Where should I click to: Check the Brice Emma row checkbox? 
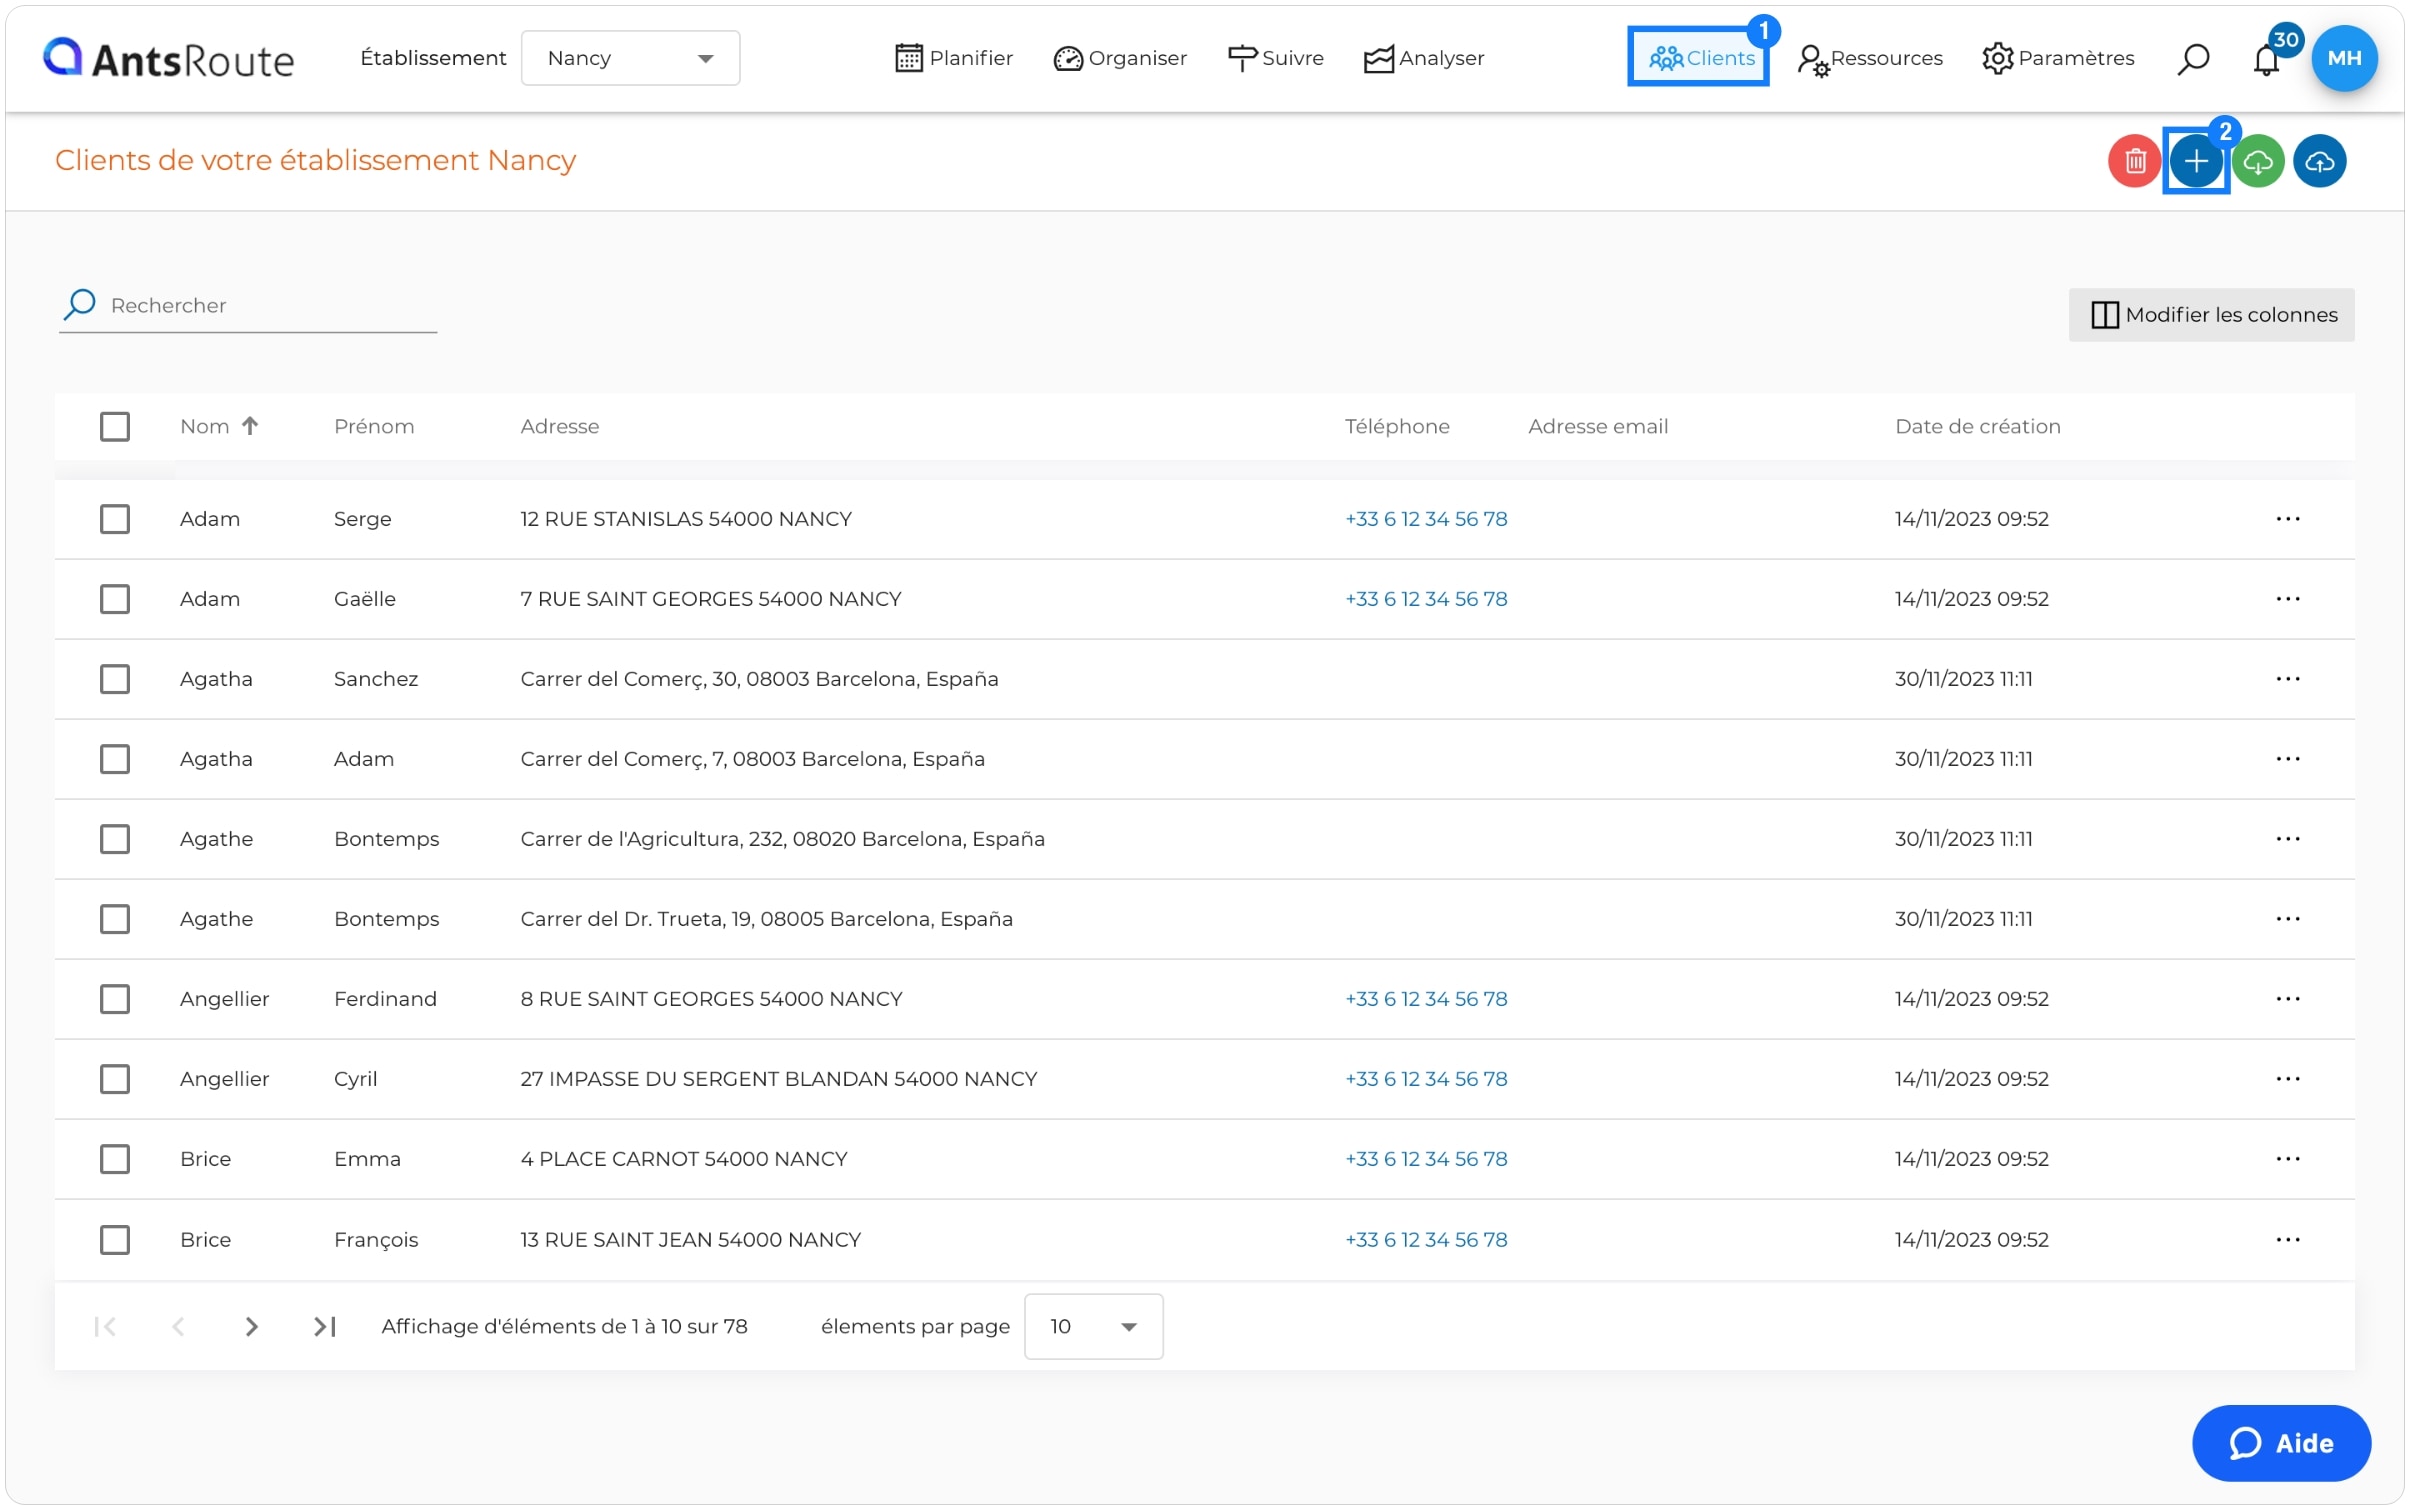pos(115,1159)
